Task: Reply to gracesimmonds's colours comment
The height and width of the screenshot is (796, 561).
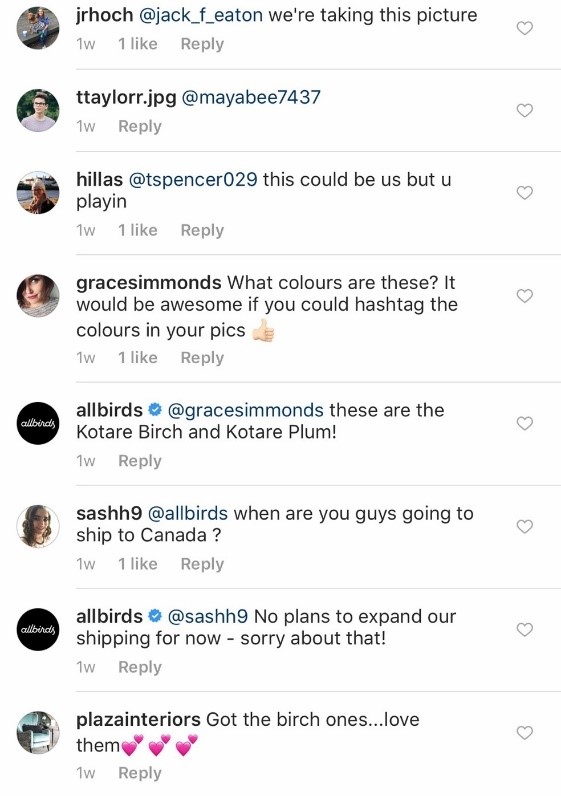Action: 202,358
